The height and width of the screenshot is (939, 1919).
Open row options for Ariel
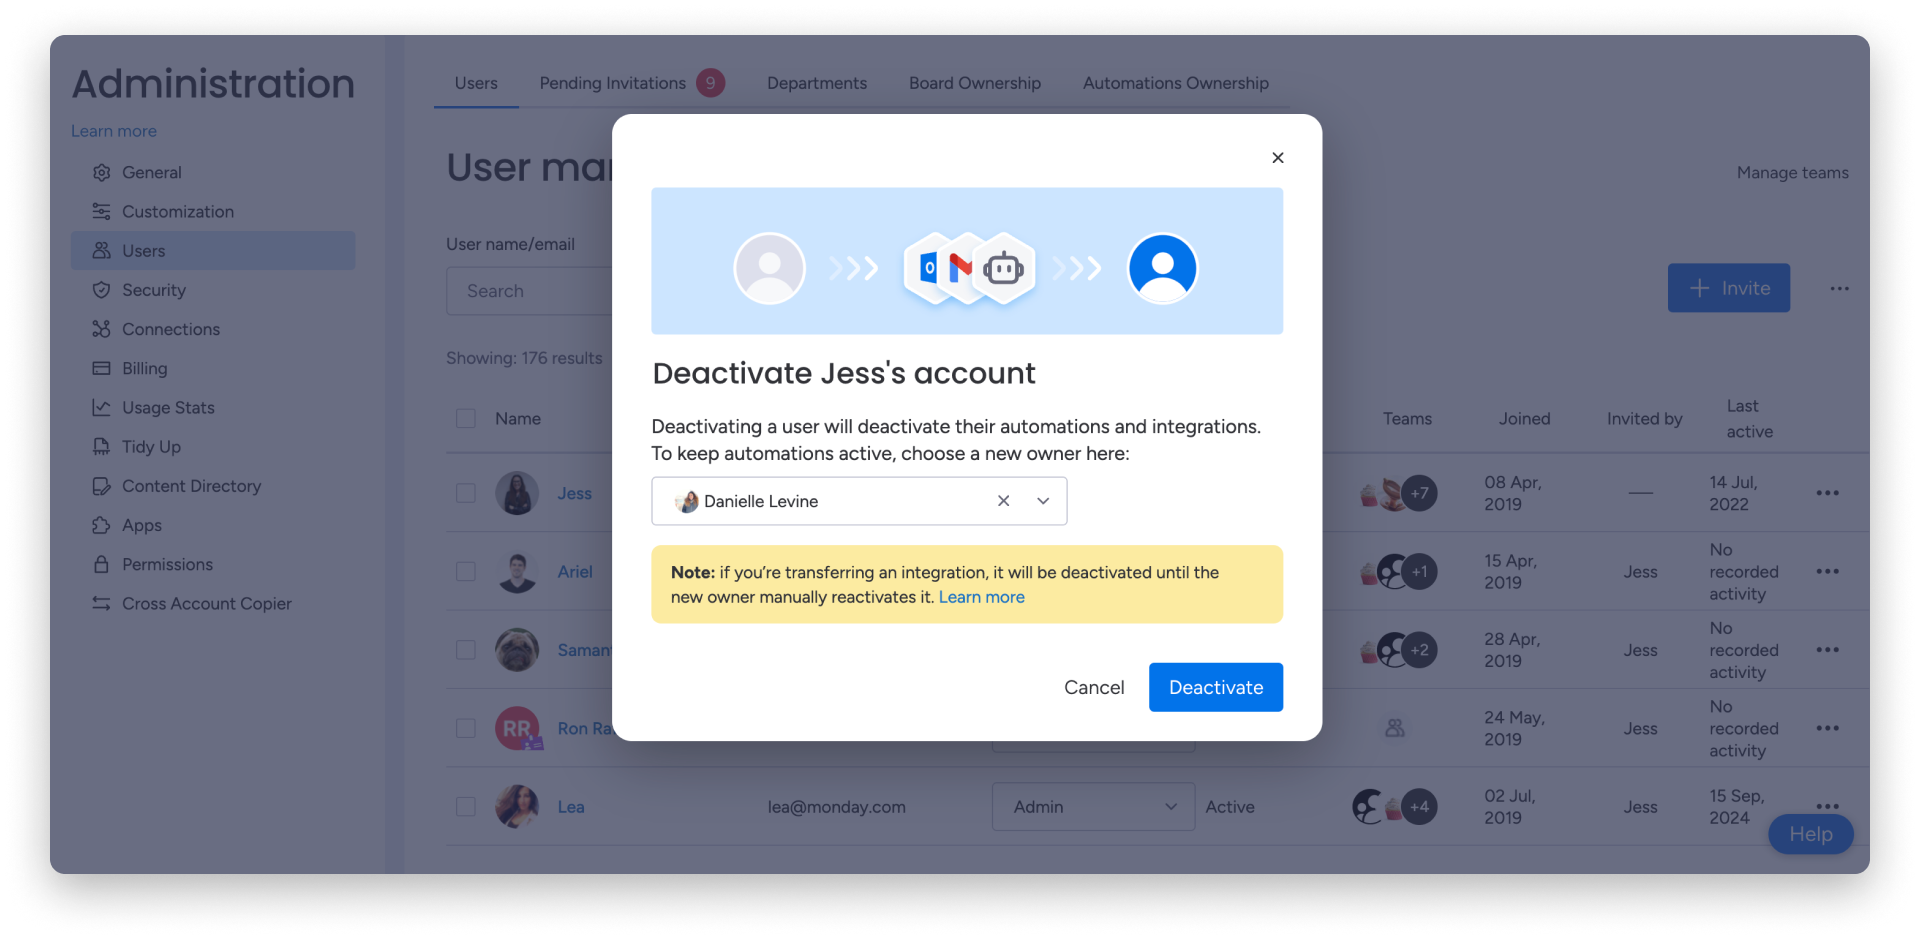click(x=1827, y=571)
